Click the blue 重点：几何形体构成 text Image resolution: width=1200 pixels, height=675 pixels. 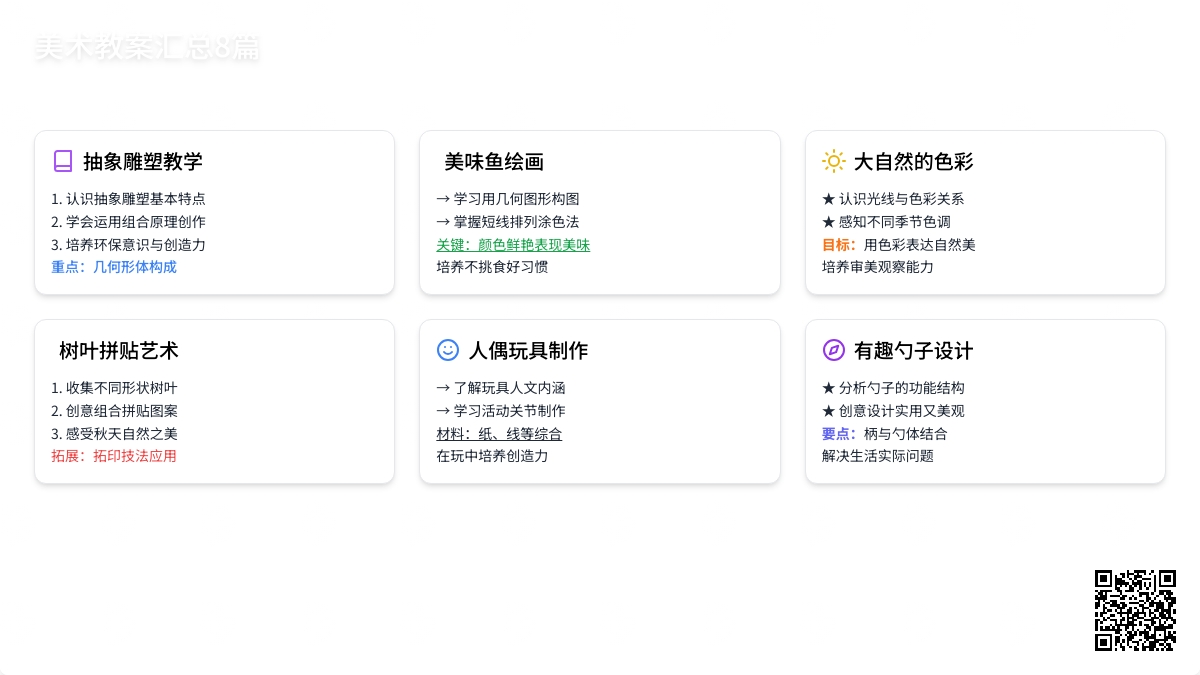coord(114,267)
